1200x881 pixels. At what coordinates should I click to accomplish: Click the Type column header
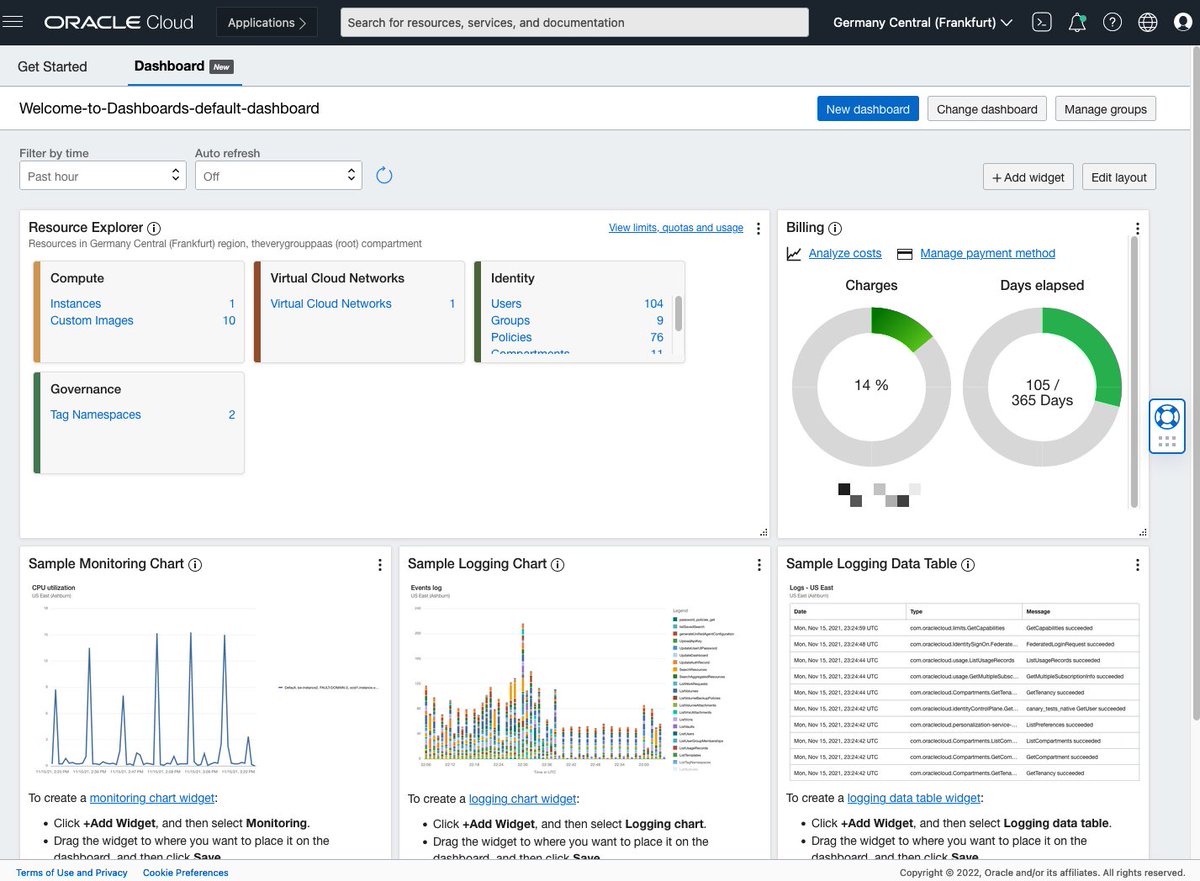pos(964,611)
